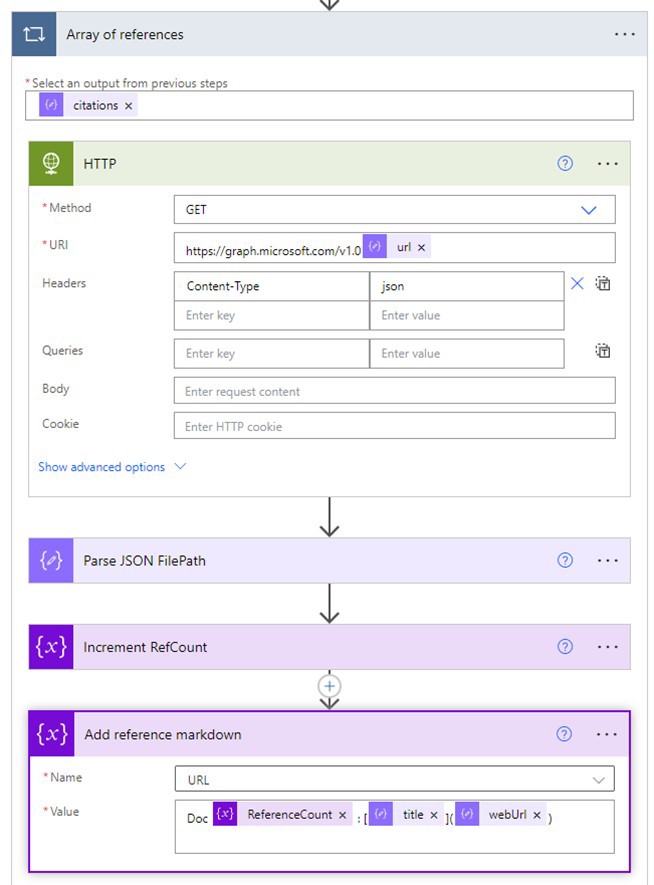Open the HTTP action ellipsis menu
654x885 pixels.
tap(607, 163)
